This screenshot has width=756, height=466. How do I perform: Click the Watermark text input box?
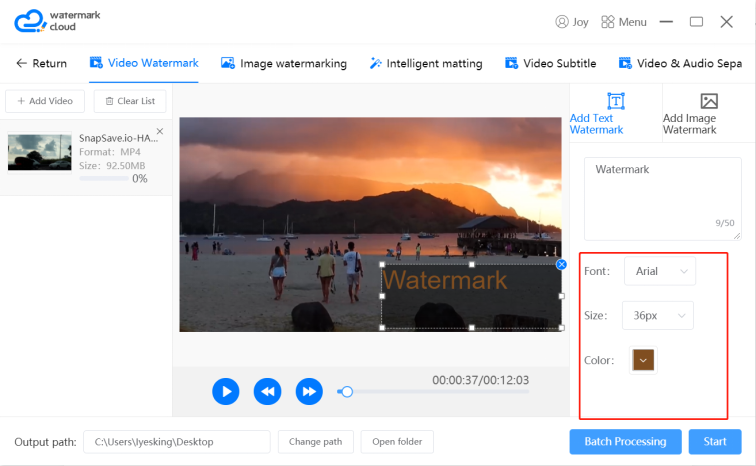662,199
